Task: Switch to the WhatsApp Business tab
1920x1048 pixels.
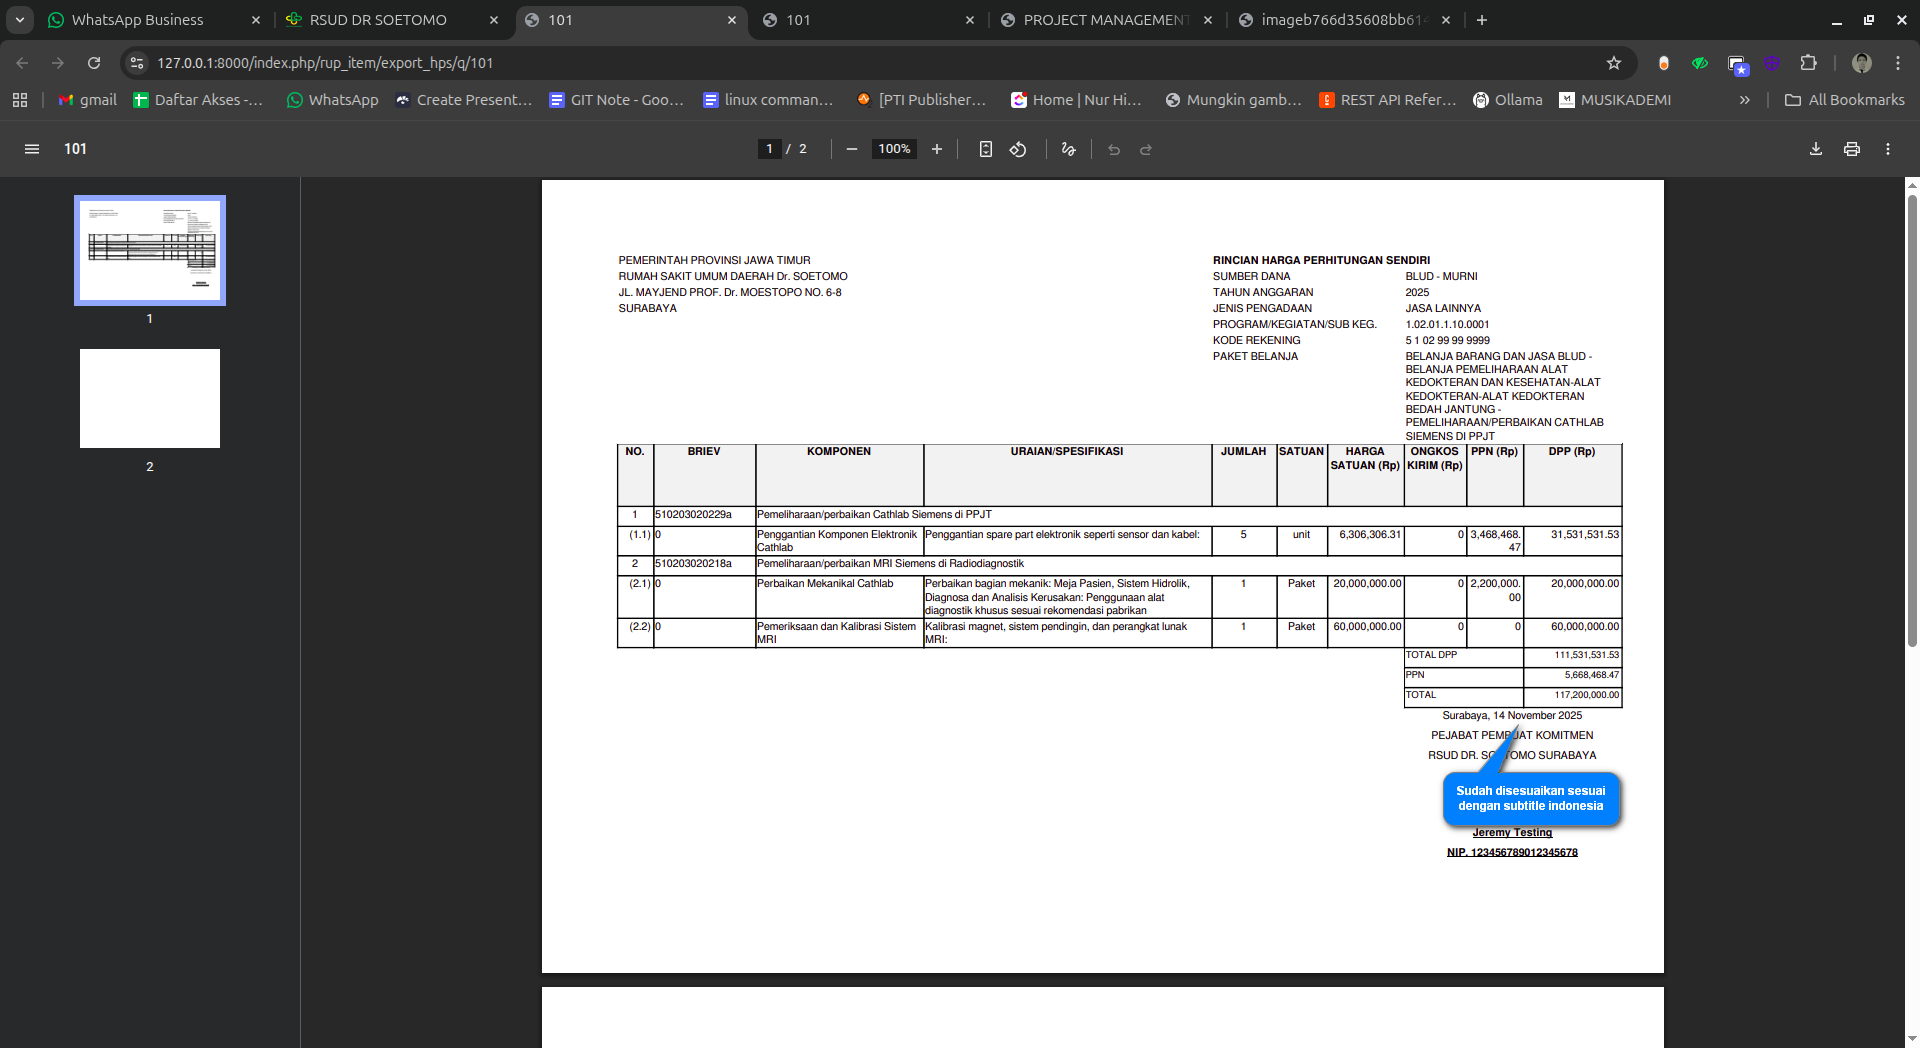Action: point(138,20)
